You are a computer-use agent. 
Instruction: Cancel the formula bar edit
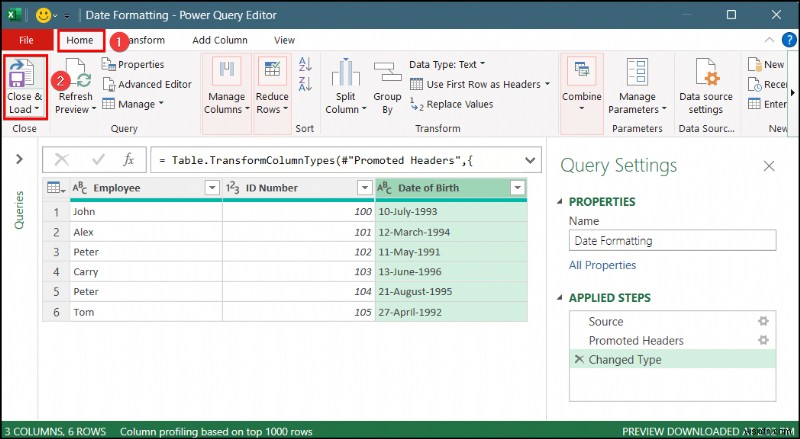point(62,160)
